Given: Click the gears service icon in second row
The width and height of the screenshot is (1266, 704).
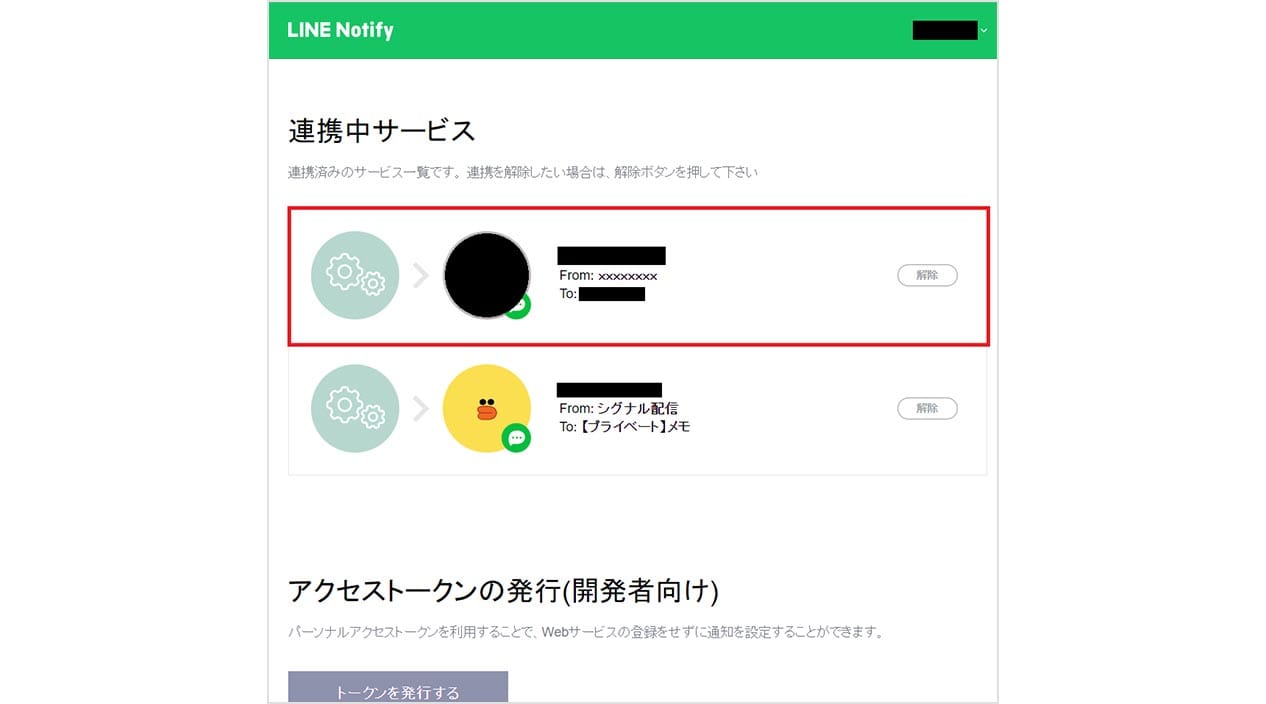Looking at the screenshot, I should pyautogui.click(x=355, y=408).
